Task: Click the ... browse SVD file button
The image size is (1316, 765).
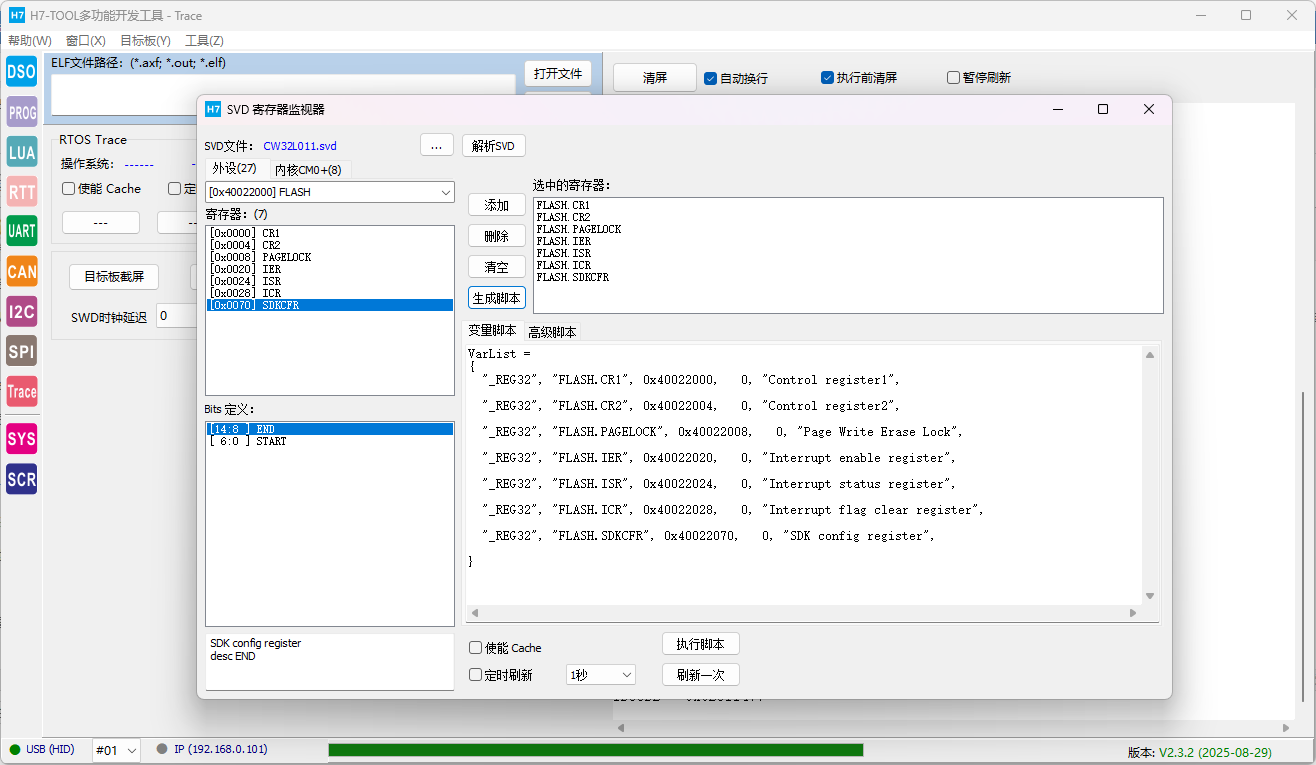Action: pos(436,145)
